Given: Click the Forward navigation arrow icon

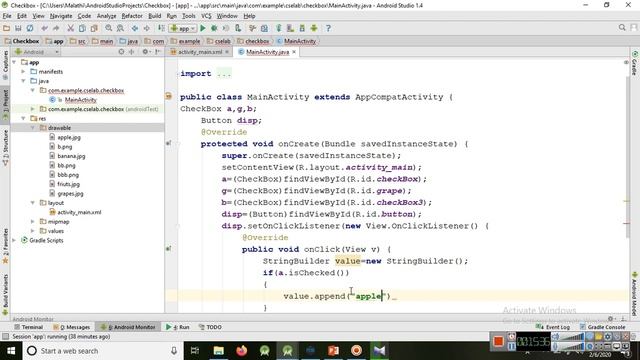Looking at the screenshot, I should pos(146,28).
